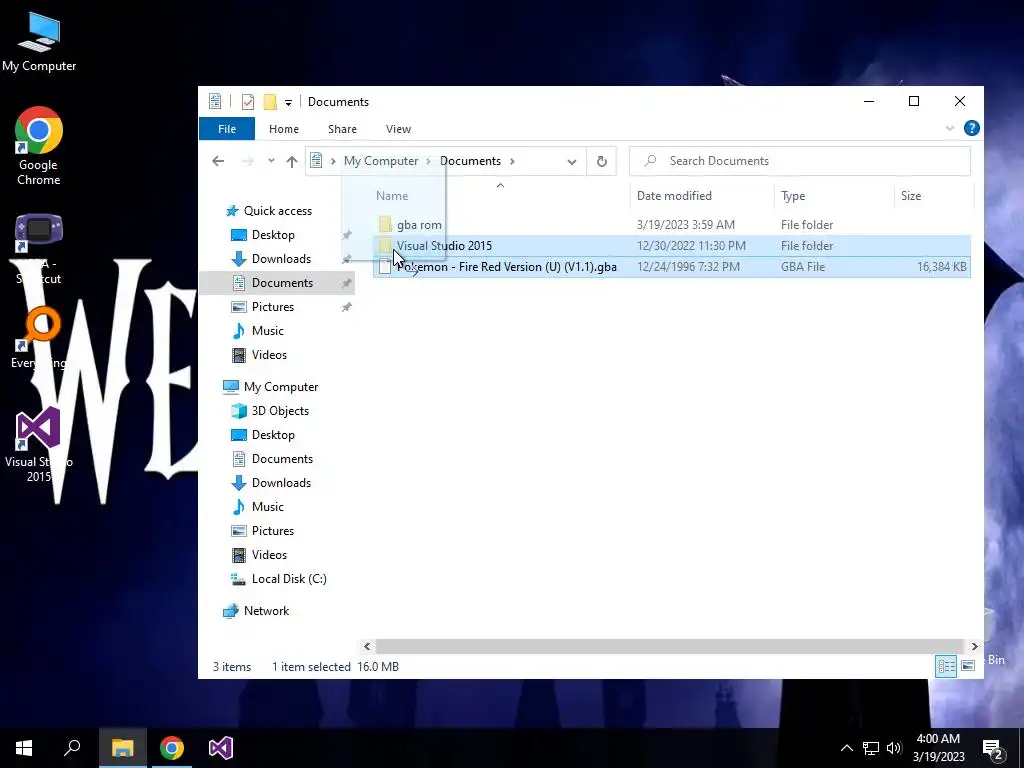Viewport: 1024px width, 768px height.
Task: Expand the chevron after Documents in the address bar
Action: coord(512,161)
